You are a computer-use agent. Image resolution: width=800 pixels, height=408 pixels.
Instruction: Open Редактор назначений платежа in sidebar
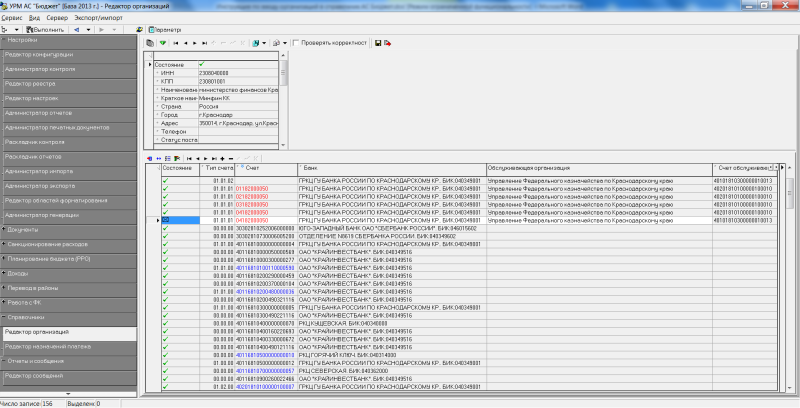[x=68, y=347]
